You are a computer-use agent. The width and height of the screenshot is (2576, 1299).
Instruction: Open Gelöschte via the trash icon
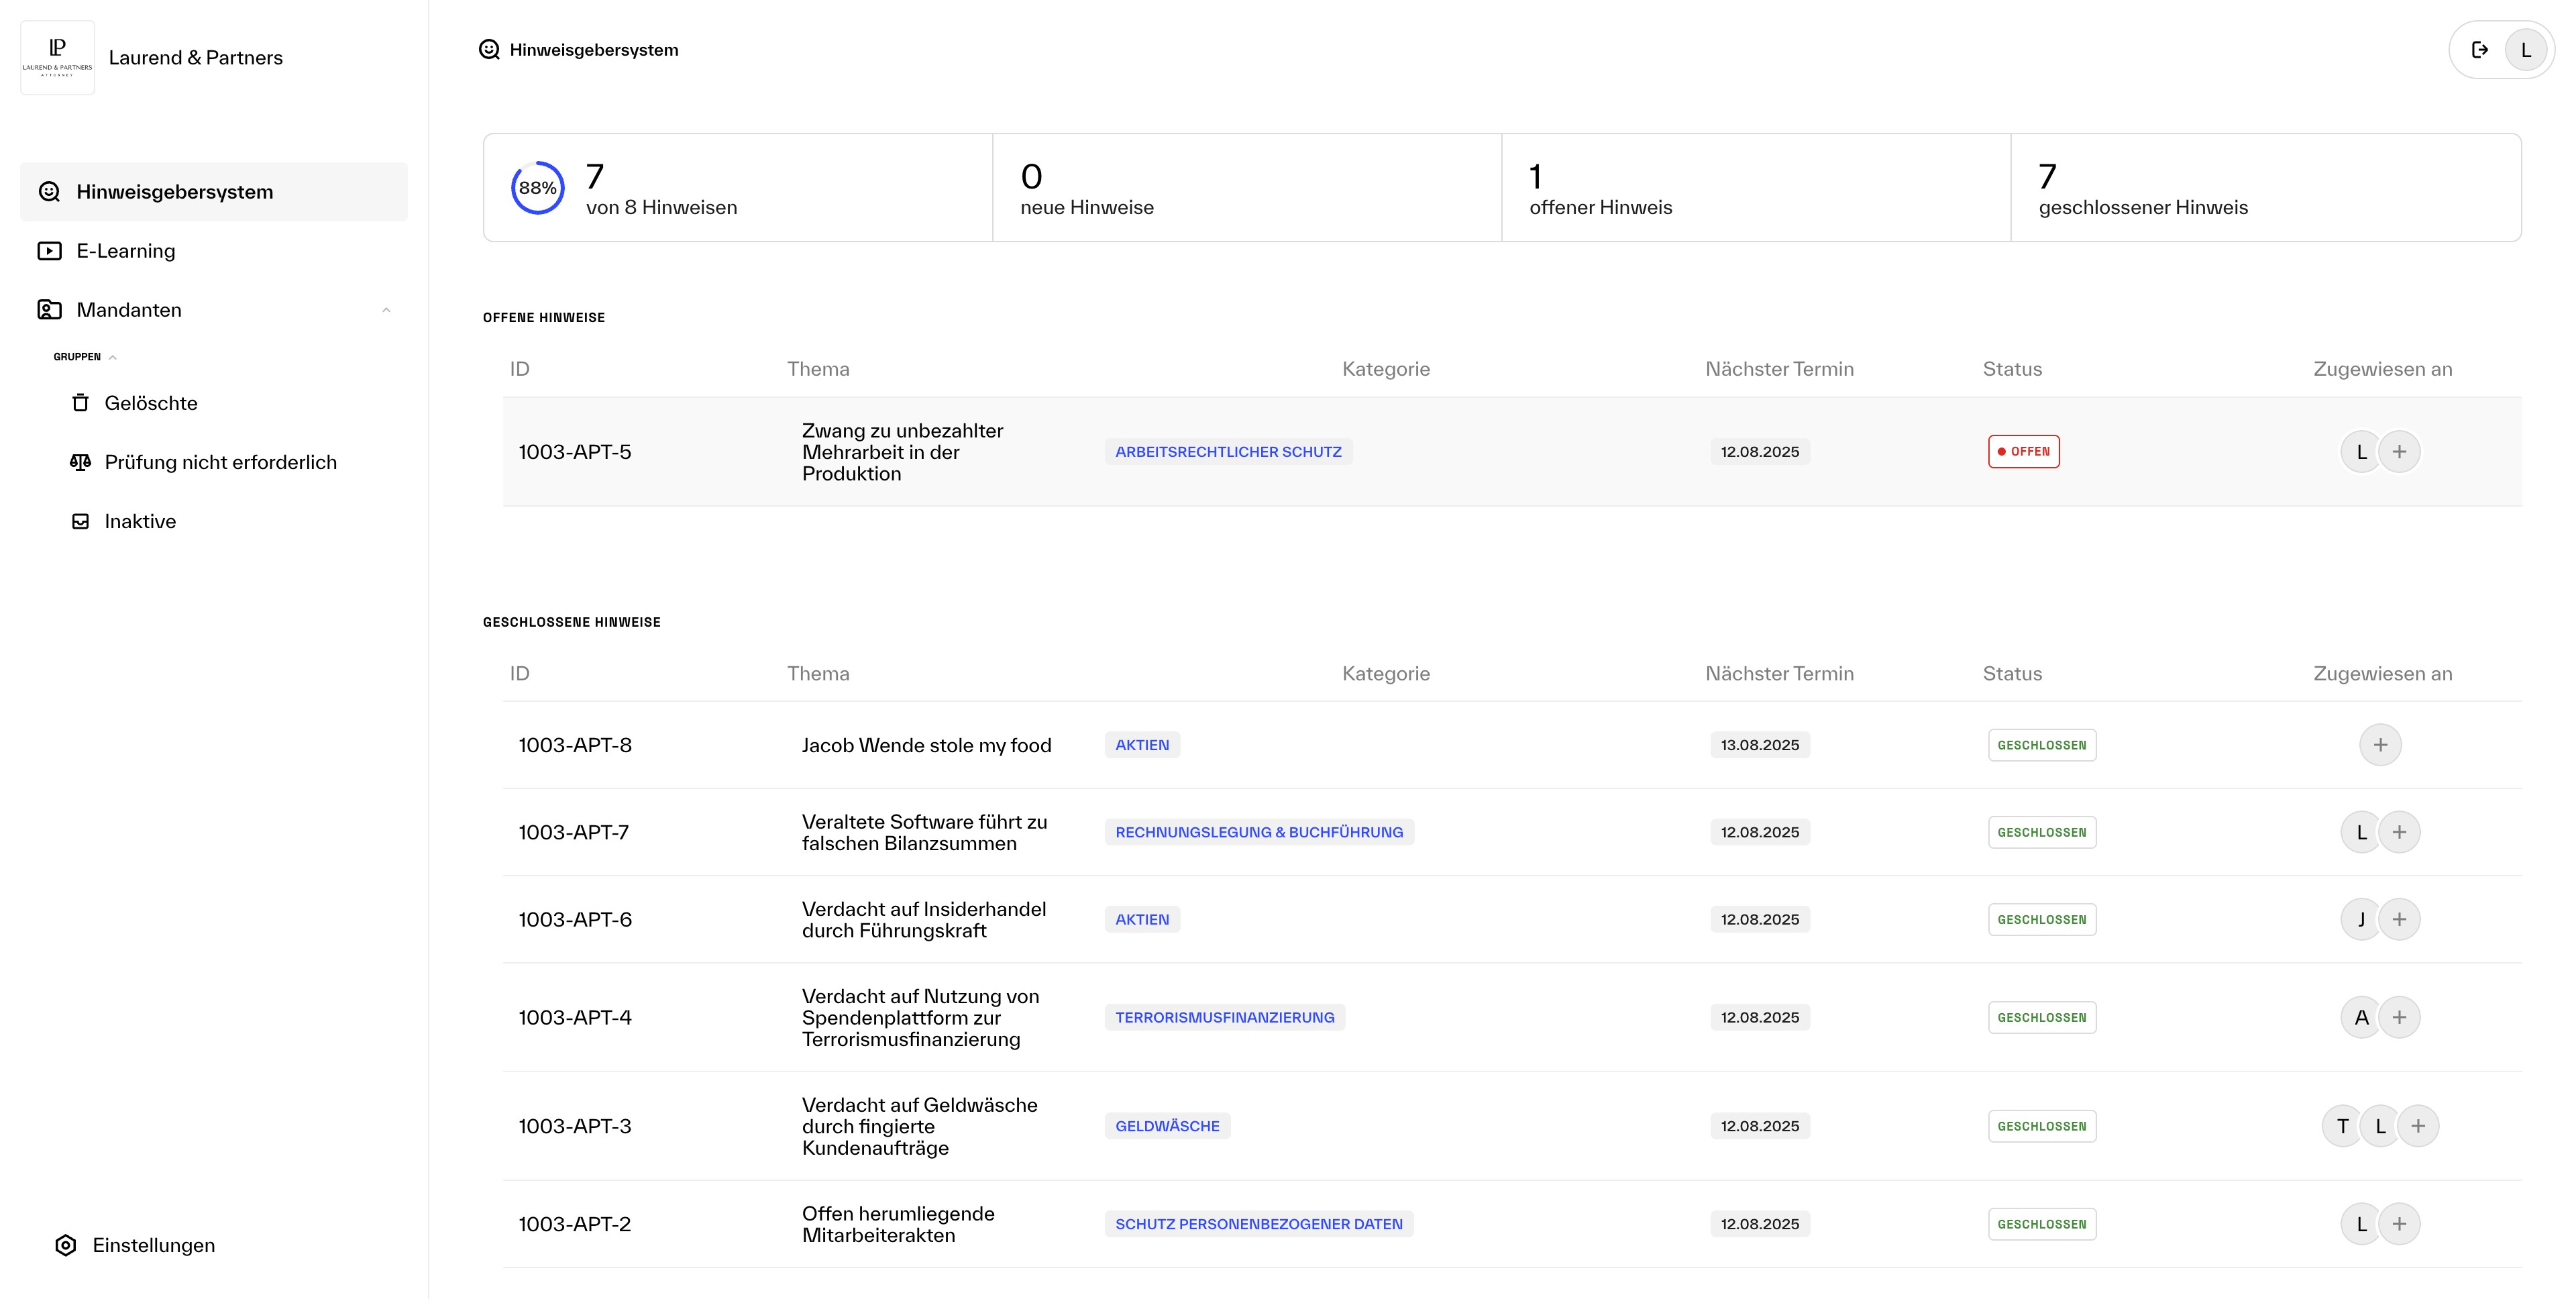(80, 402)
